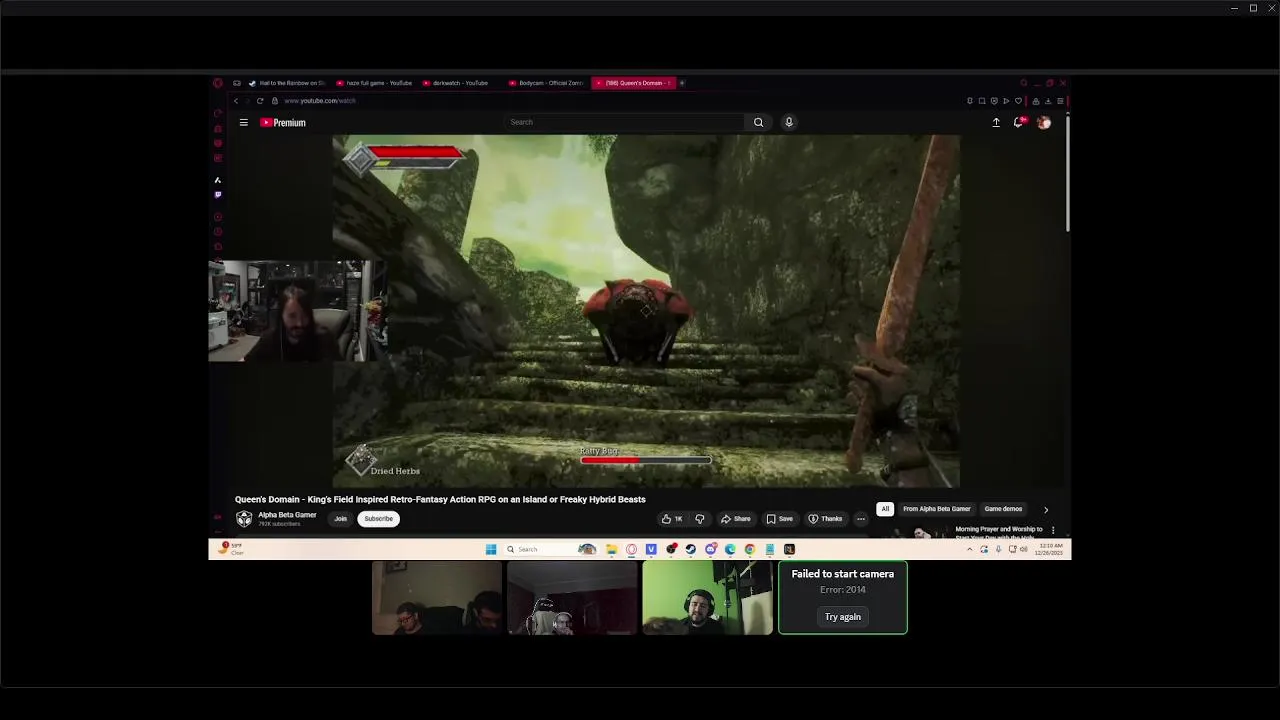Go back with the browser back arrow
The image size is (1280, 720).
[236, 101]
